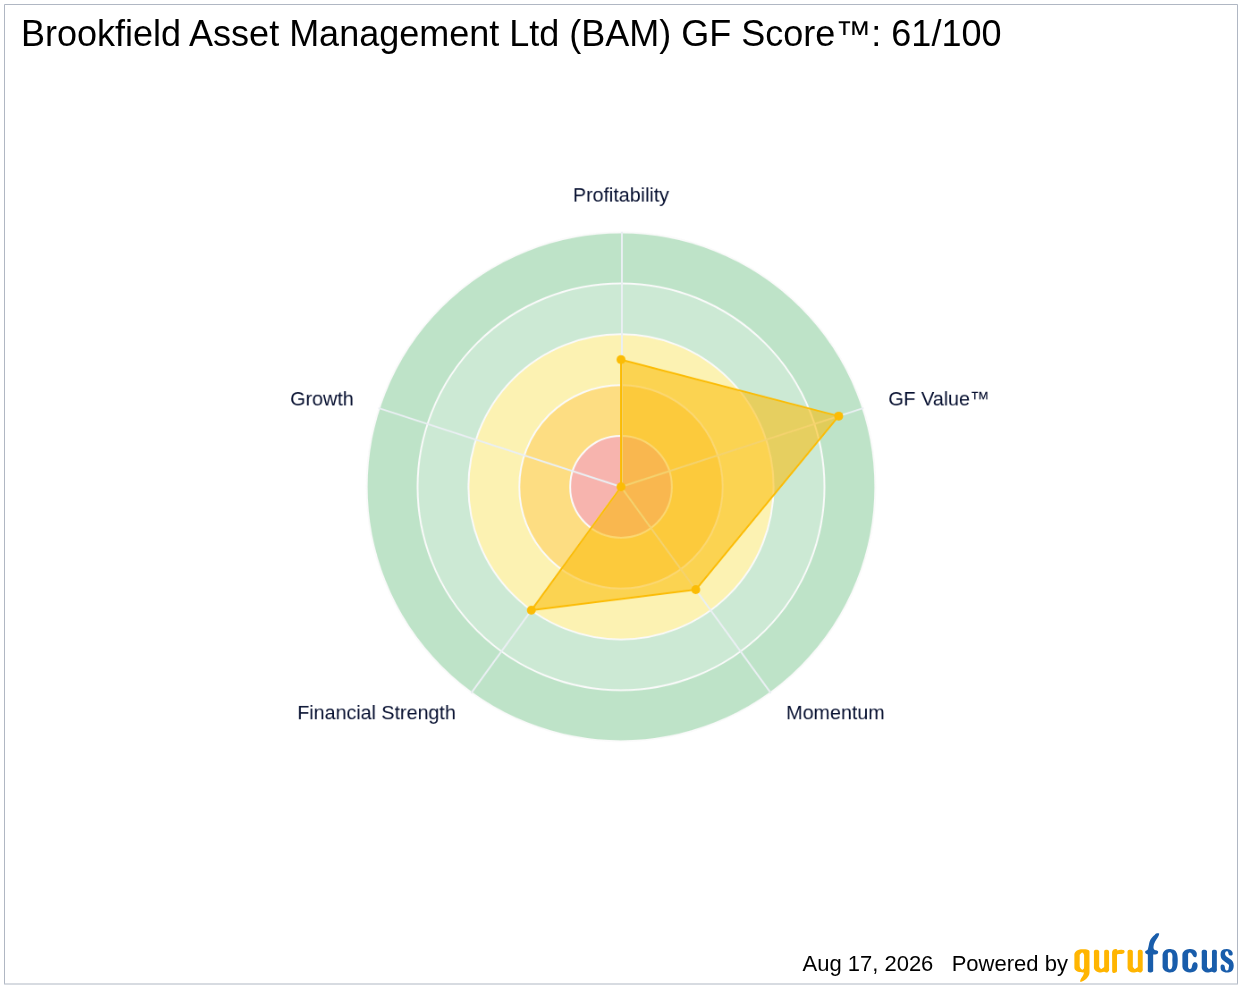Click the Growth data point at chart center
1242x988 pixels.
(x=621, y=487)
